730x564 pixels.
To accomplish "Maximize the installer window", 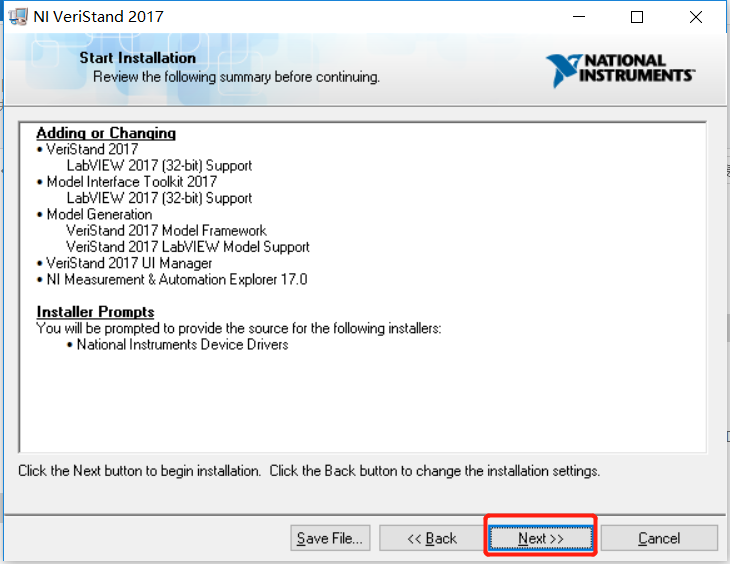I will [637, 17].
